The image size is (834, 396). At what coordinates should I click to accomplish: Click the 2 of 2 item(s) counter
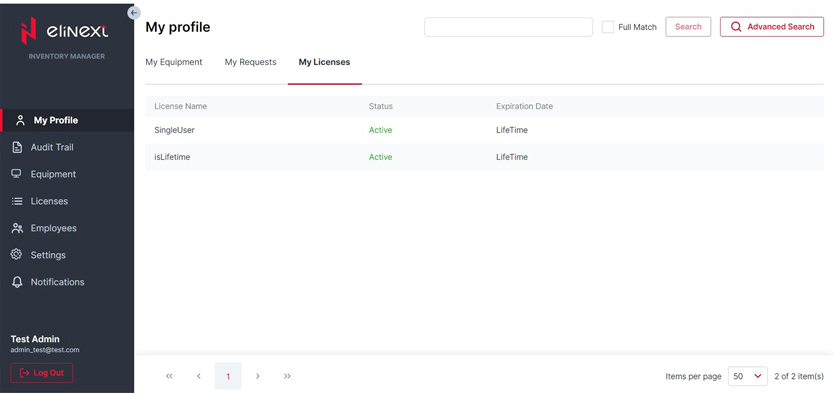point(799,376)
